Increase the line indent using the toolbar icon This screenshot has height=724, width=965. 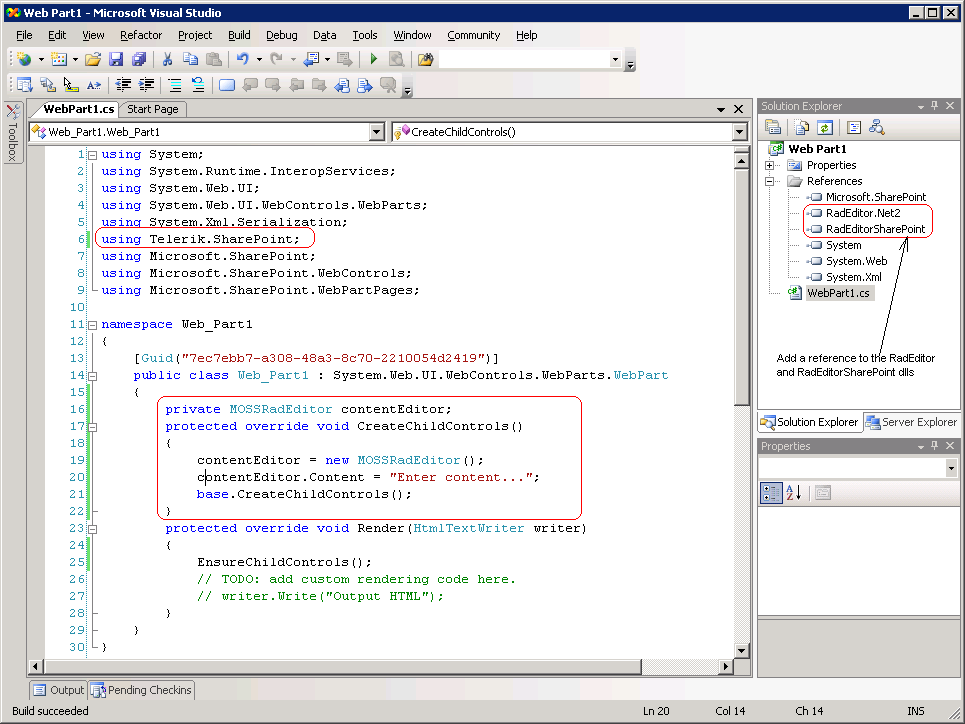146,85
